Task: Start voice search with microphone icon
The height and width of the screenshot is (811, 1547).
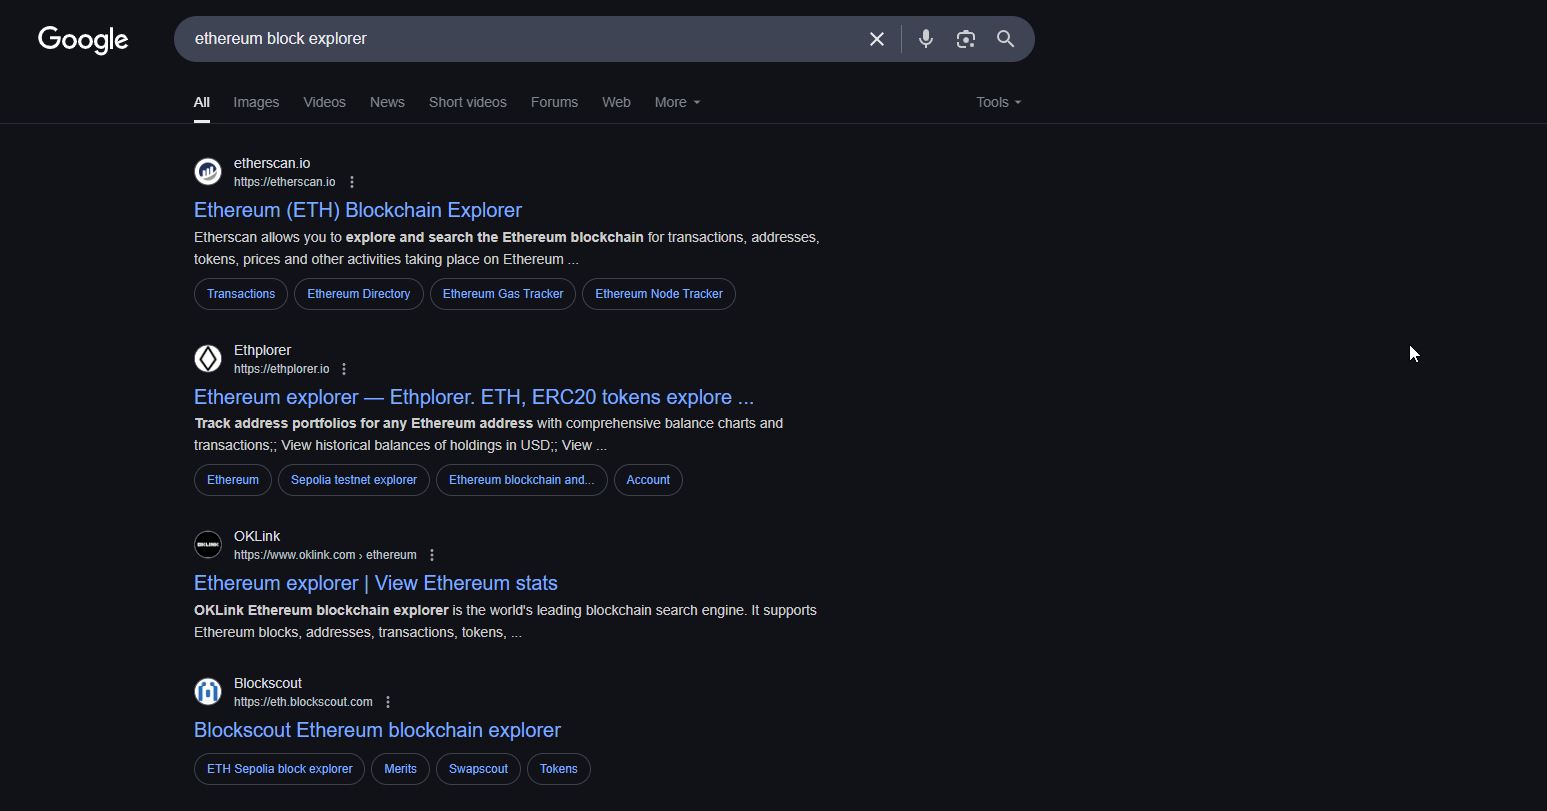Action: pyautogui.click(x=926, y=39)
